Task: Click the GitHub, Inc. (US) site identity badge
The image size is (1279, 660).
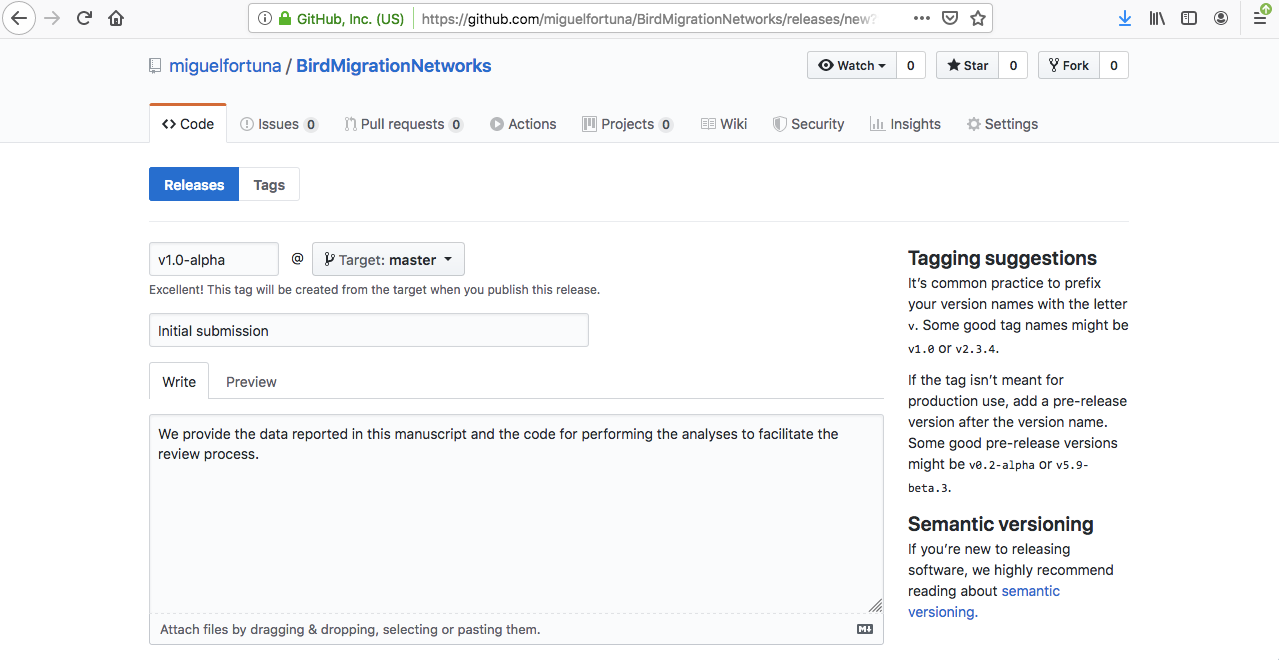Action: point(341,18)
